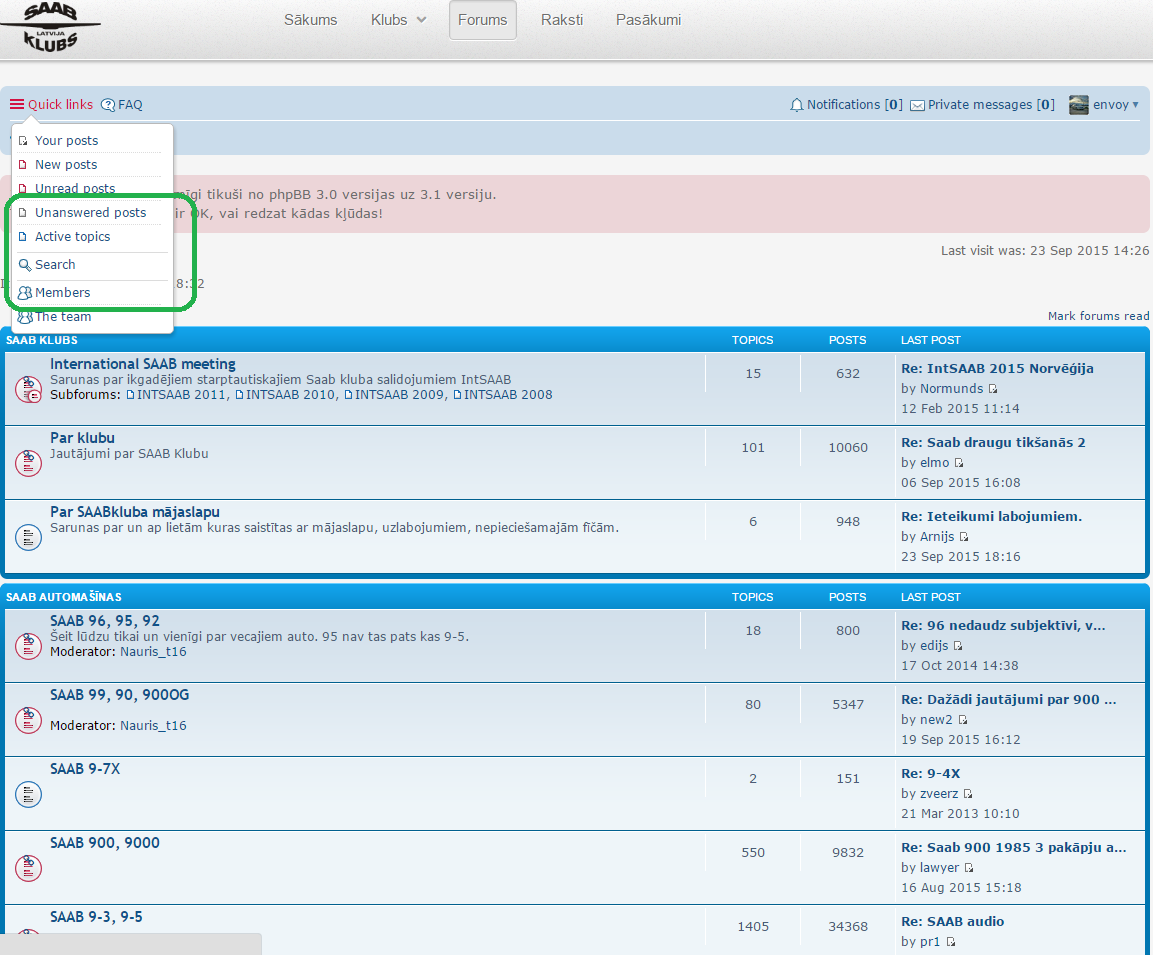Select Unanswered posts from Quick links
1153x955 pixels.
pos(90,213)
